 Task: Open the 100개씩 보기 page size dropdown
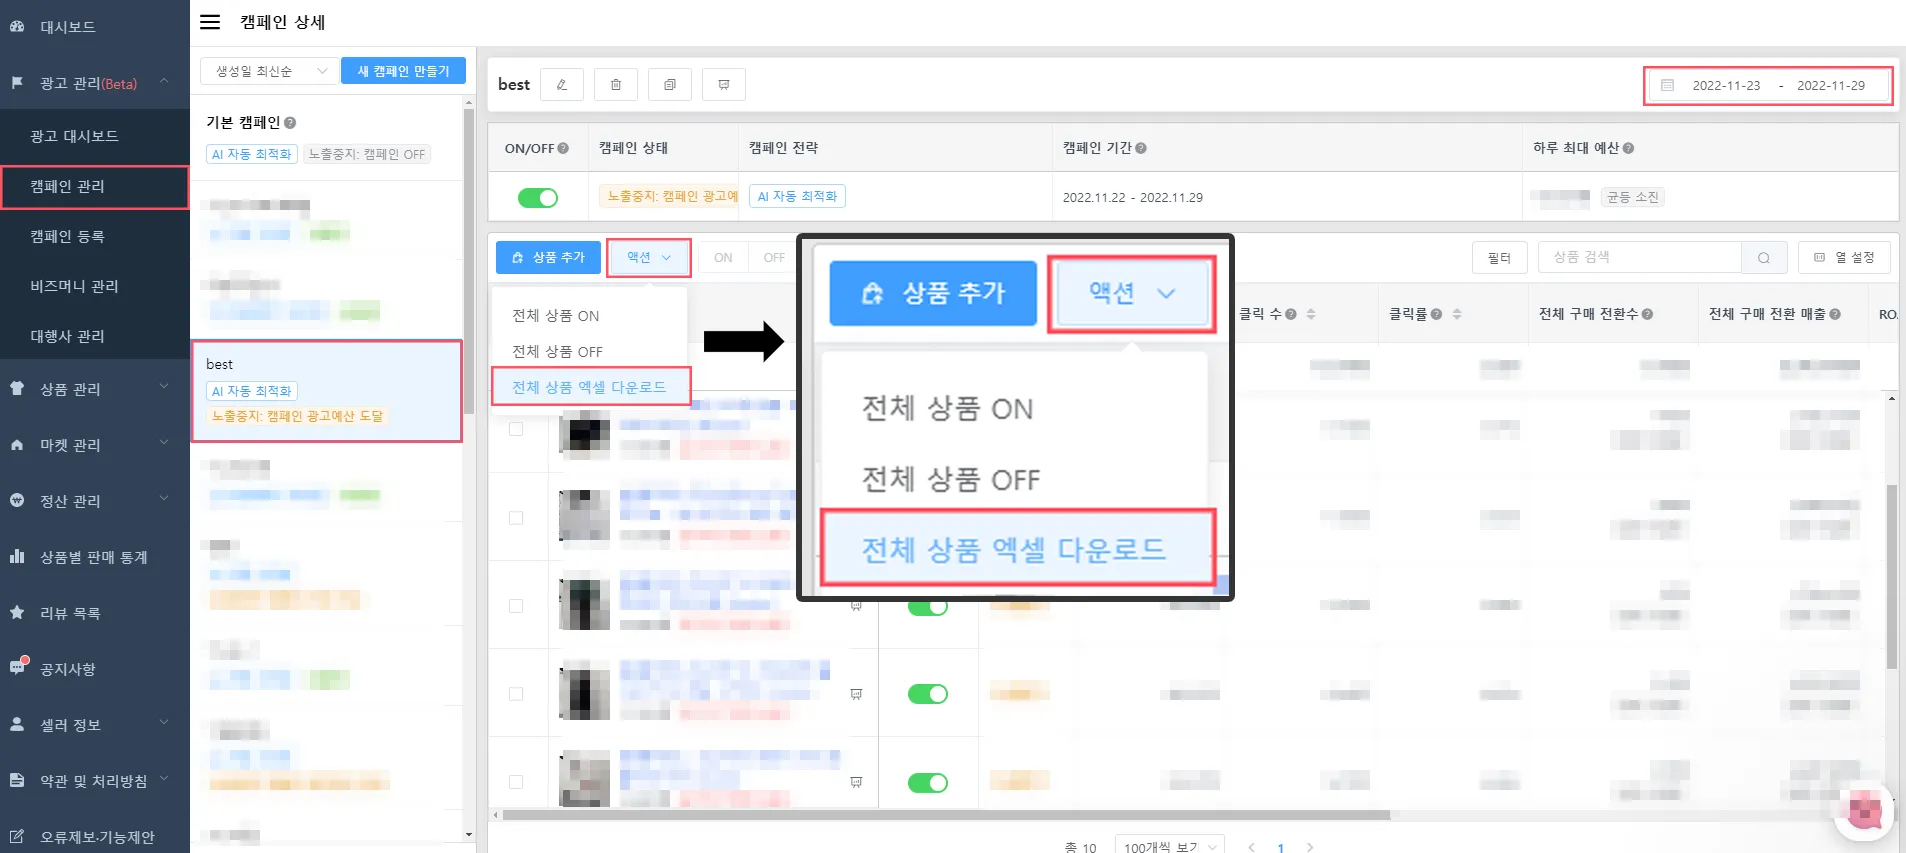[1169, 846]
